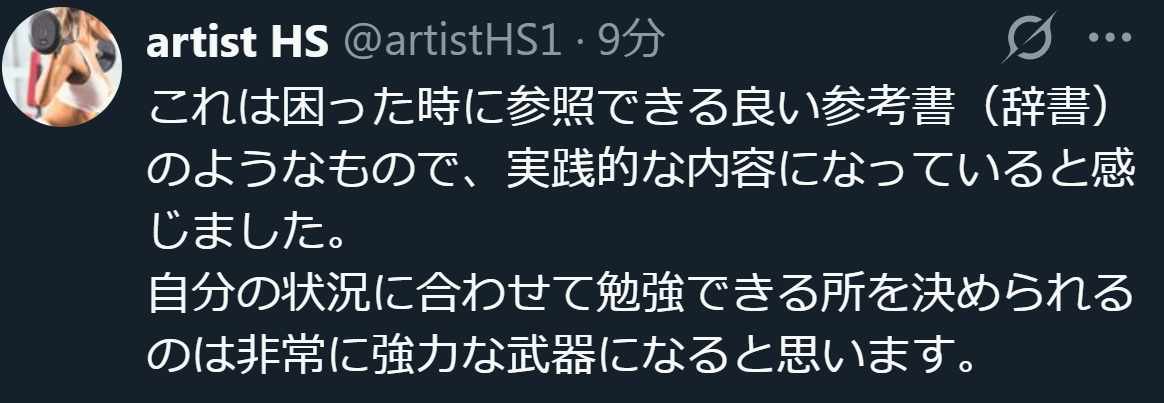Open the post via the 9分 timestamp

[x=630, y=41]
